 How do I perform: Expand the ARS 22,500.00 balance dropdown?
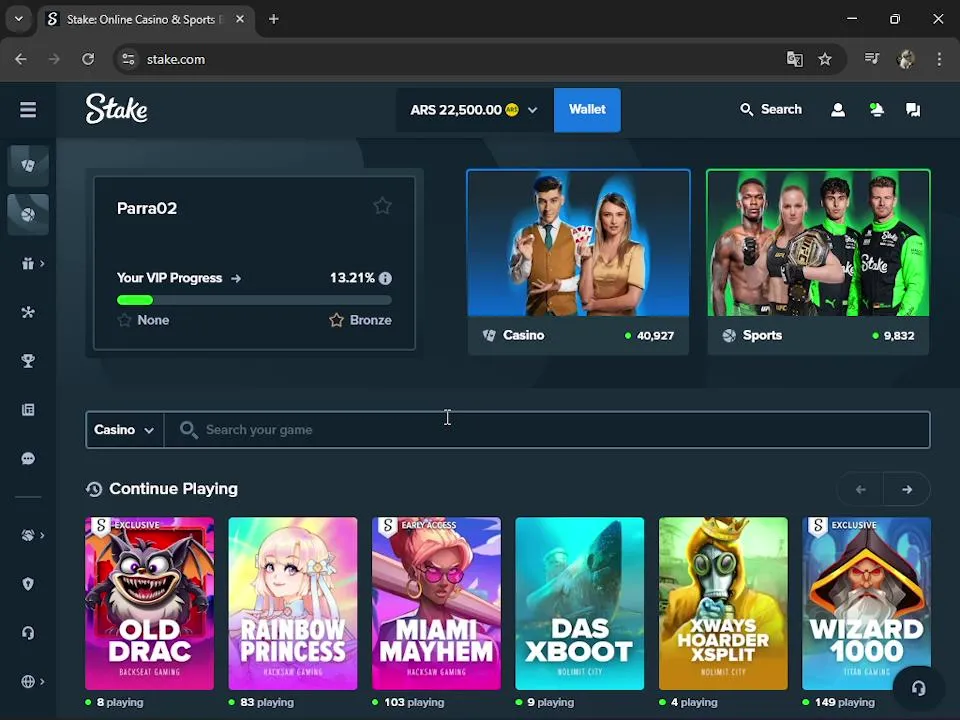474,110
